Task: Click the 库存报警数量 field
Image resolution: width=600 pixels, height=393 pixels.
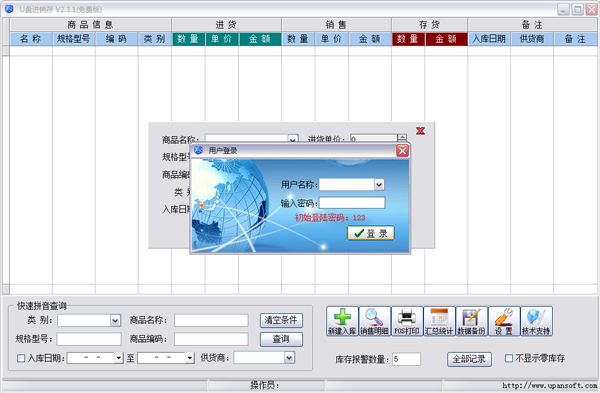Action: pos(406,359)
